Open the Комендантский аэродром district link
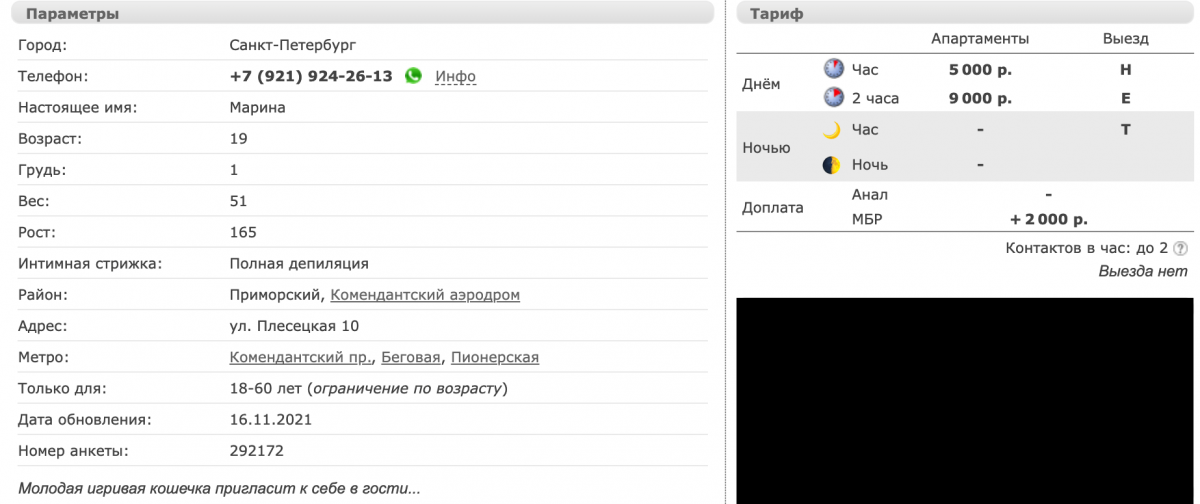This screenshot has height=504, width=1200. point(425,295)
